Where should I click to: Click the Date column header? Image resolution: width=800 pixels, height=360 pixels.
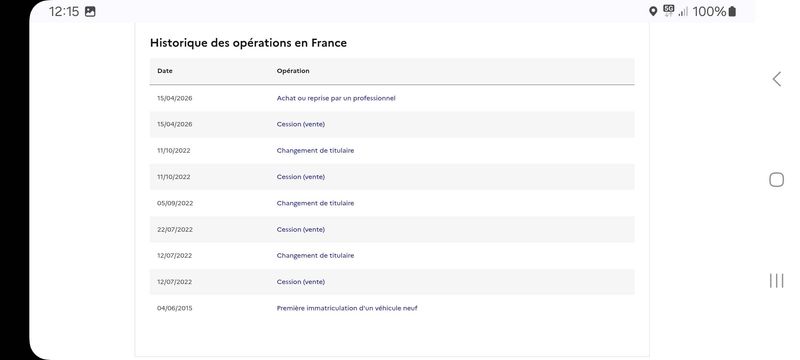point(165,71)
